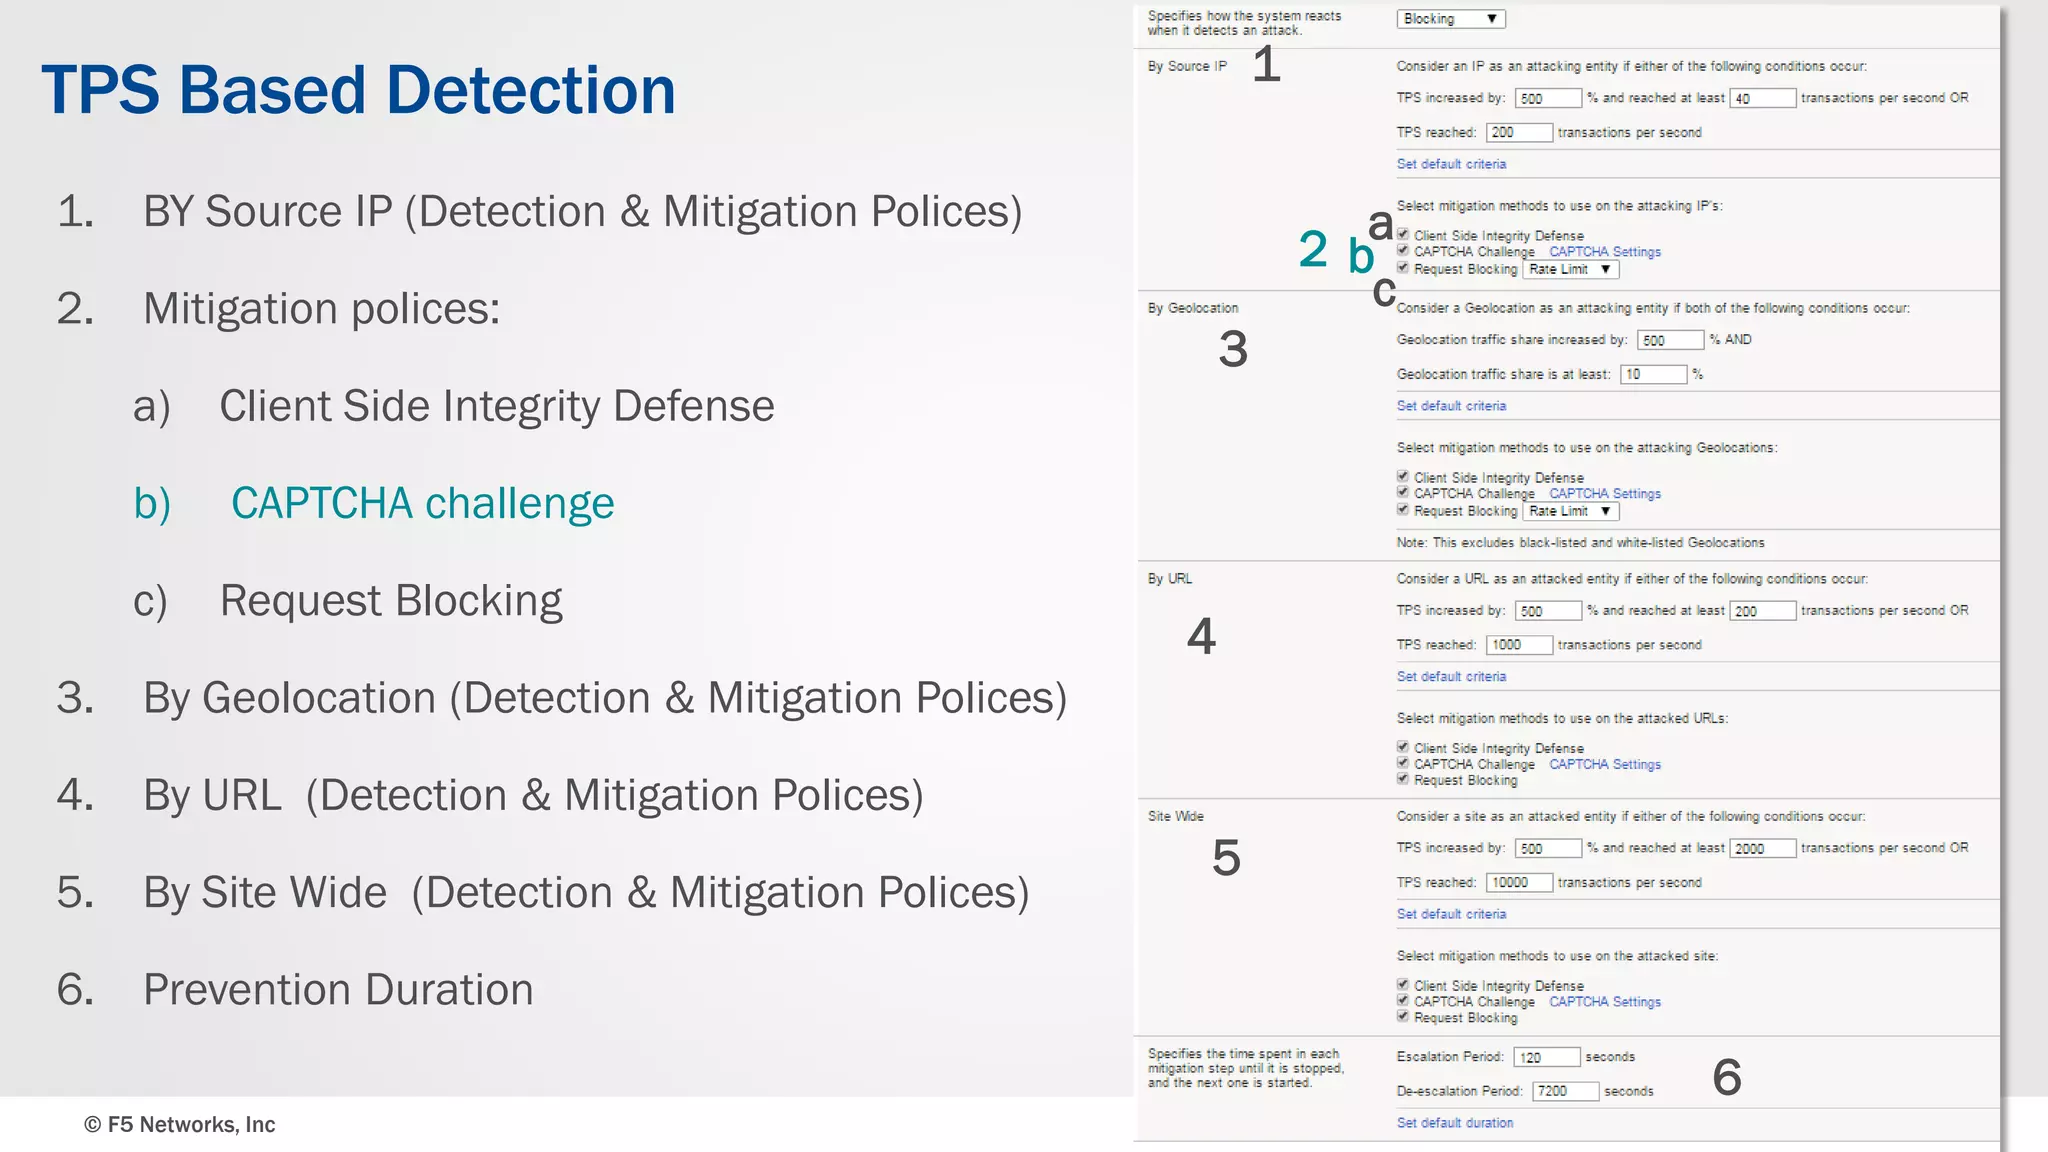
Task: Click Set default criteria under By Source IP
Action: pyautogui.click(x=1451, y=164)
